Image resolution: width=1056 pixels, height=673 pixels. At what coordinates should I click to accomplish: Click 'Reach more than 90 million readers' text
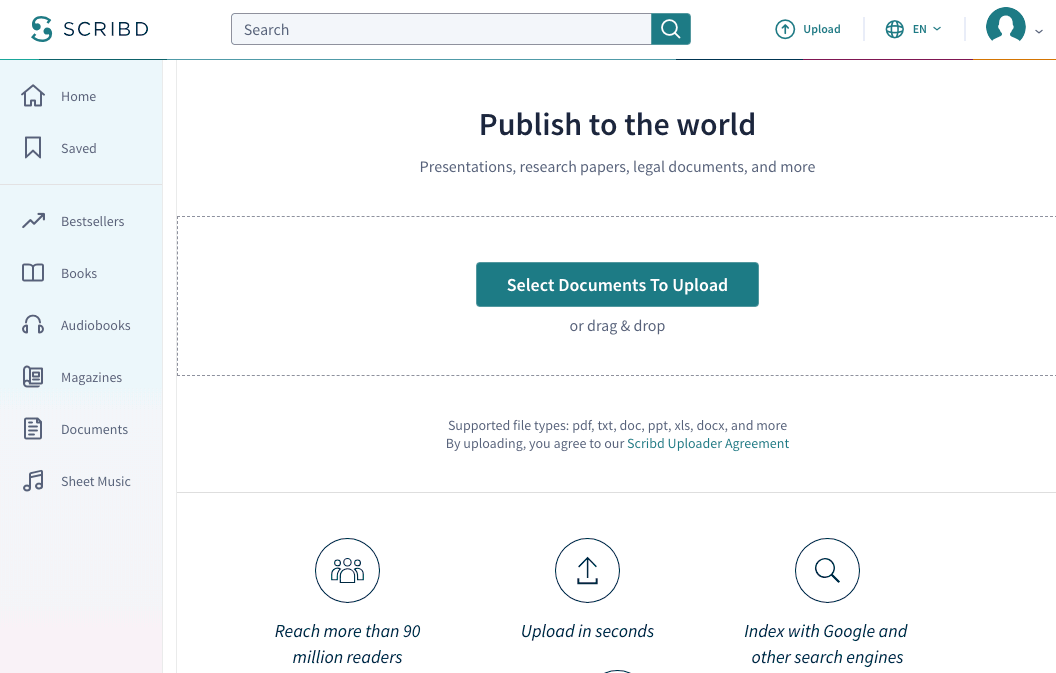(x=348, y=644)
